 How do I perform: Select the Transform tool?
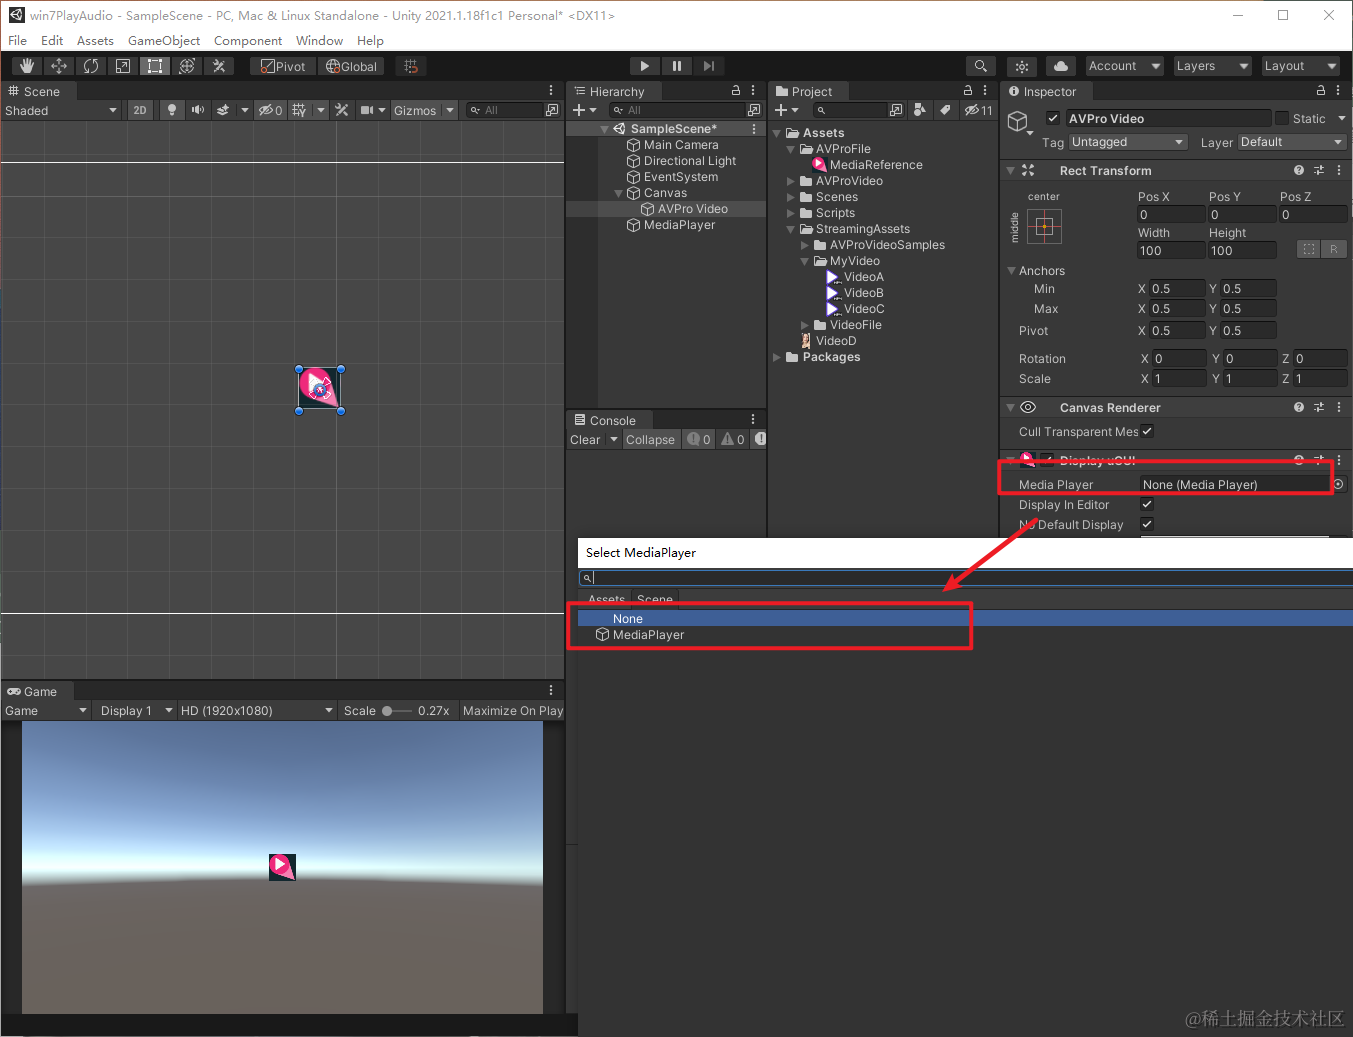187,66
